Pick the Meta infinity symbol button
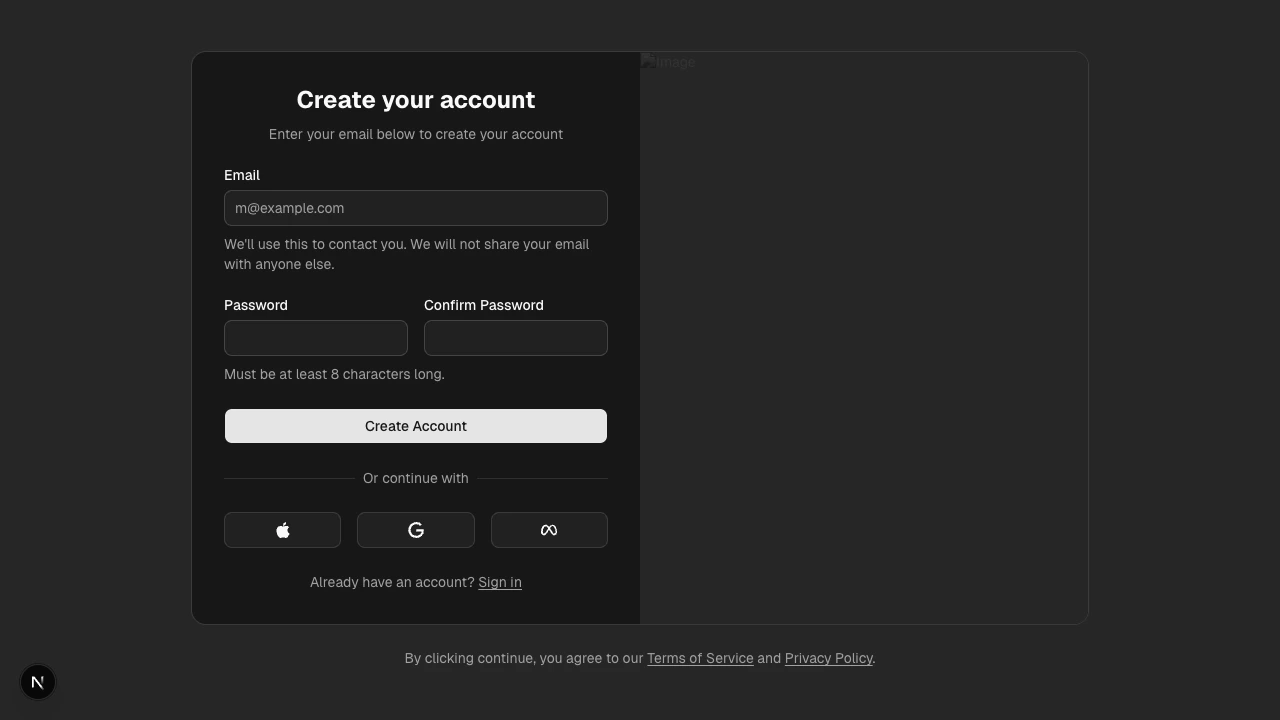The height and width of the screenshot is (720, 1280). click(x=549, y=529)
